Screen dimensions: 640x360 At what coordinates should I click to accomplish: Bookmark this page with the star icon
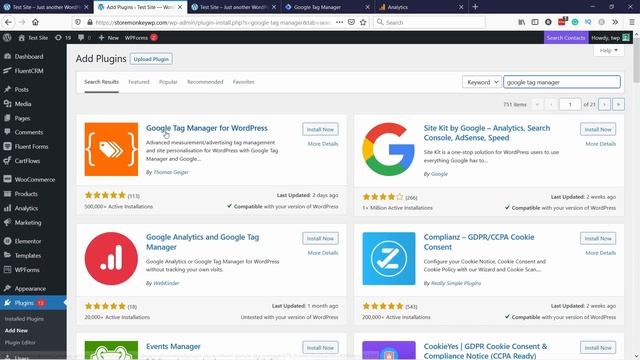[363, 22]
